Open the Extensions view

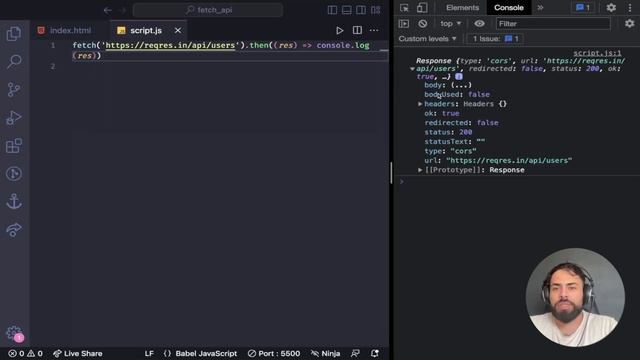(x=14, y=146)
